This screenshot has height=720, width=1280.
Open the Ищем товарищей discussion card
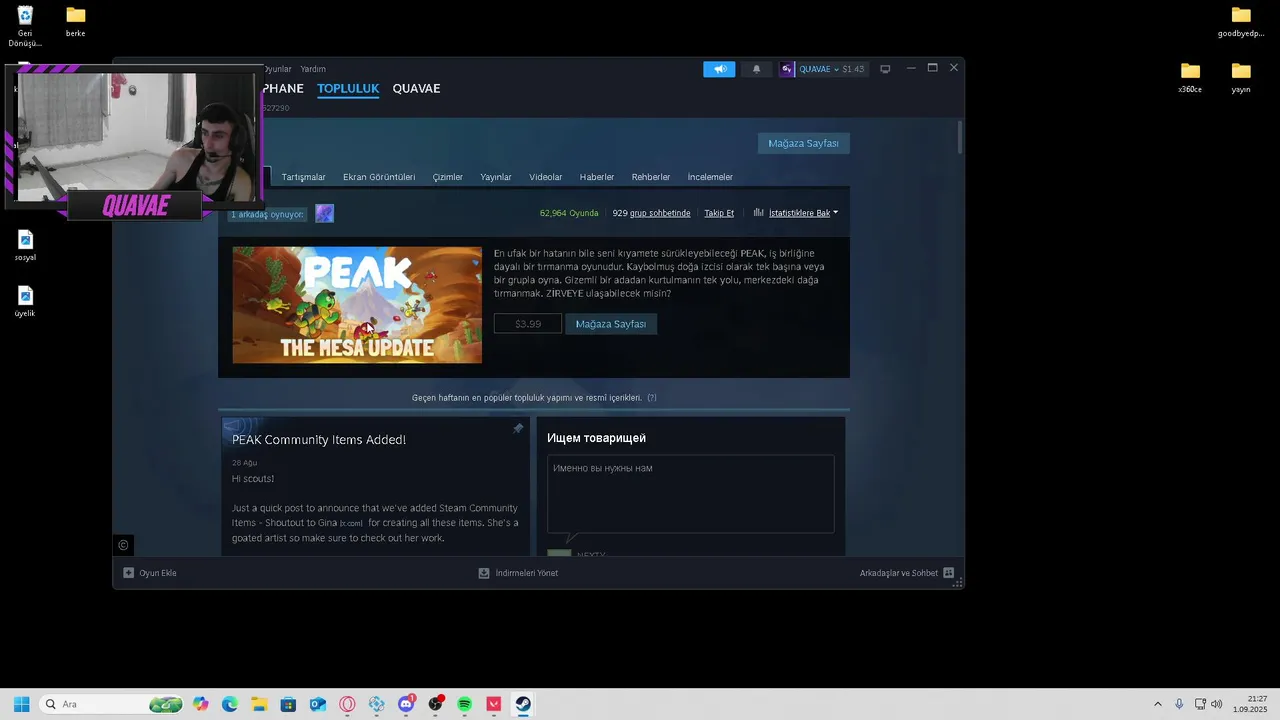597,438
